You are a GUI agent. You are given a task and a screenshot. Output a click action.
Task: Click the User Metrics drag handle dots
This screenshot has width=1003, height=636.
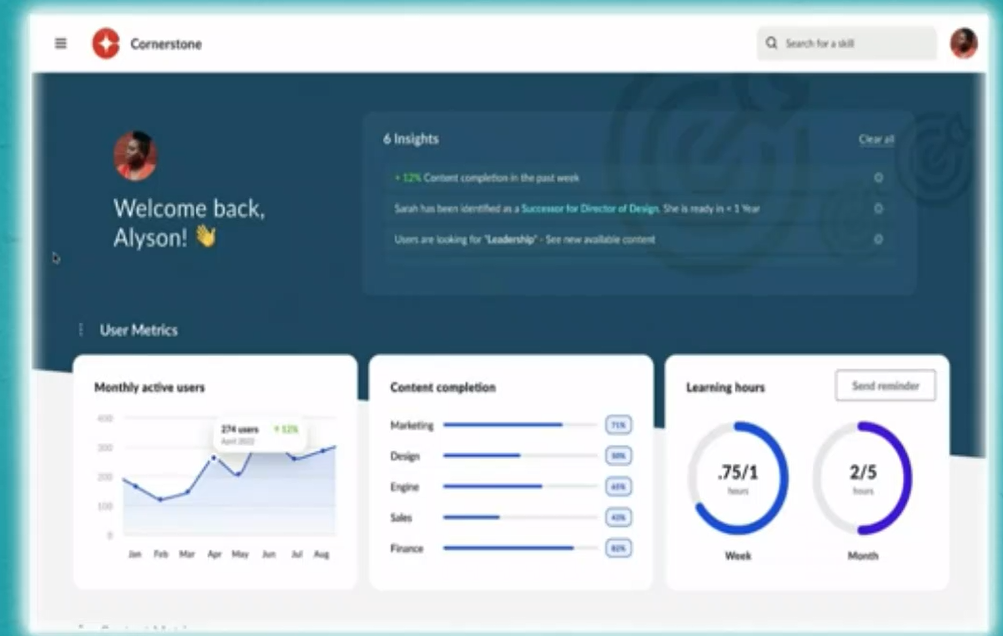[81, 330]
